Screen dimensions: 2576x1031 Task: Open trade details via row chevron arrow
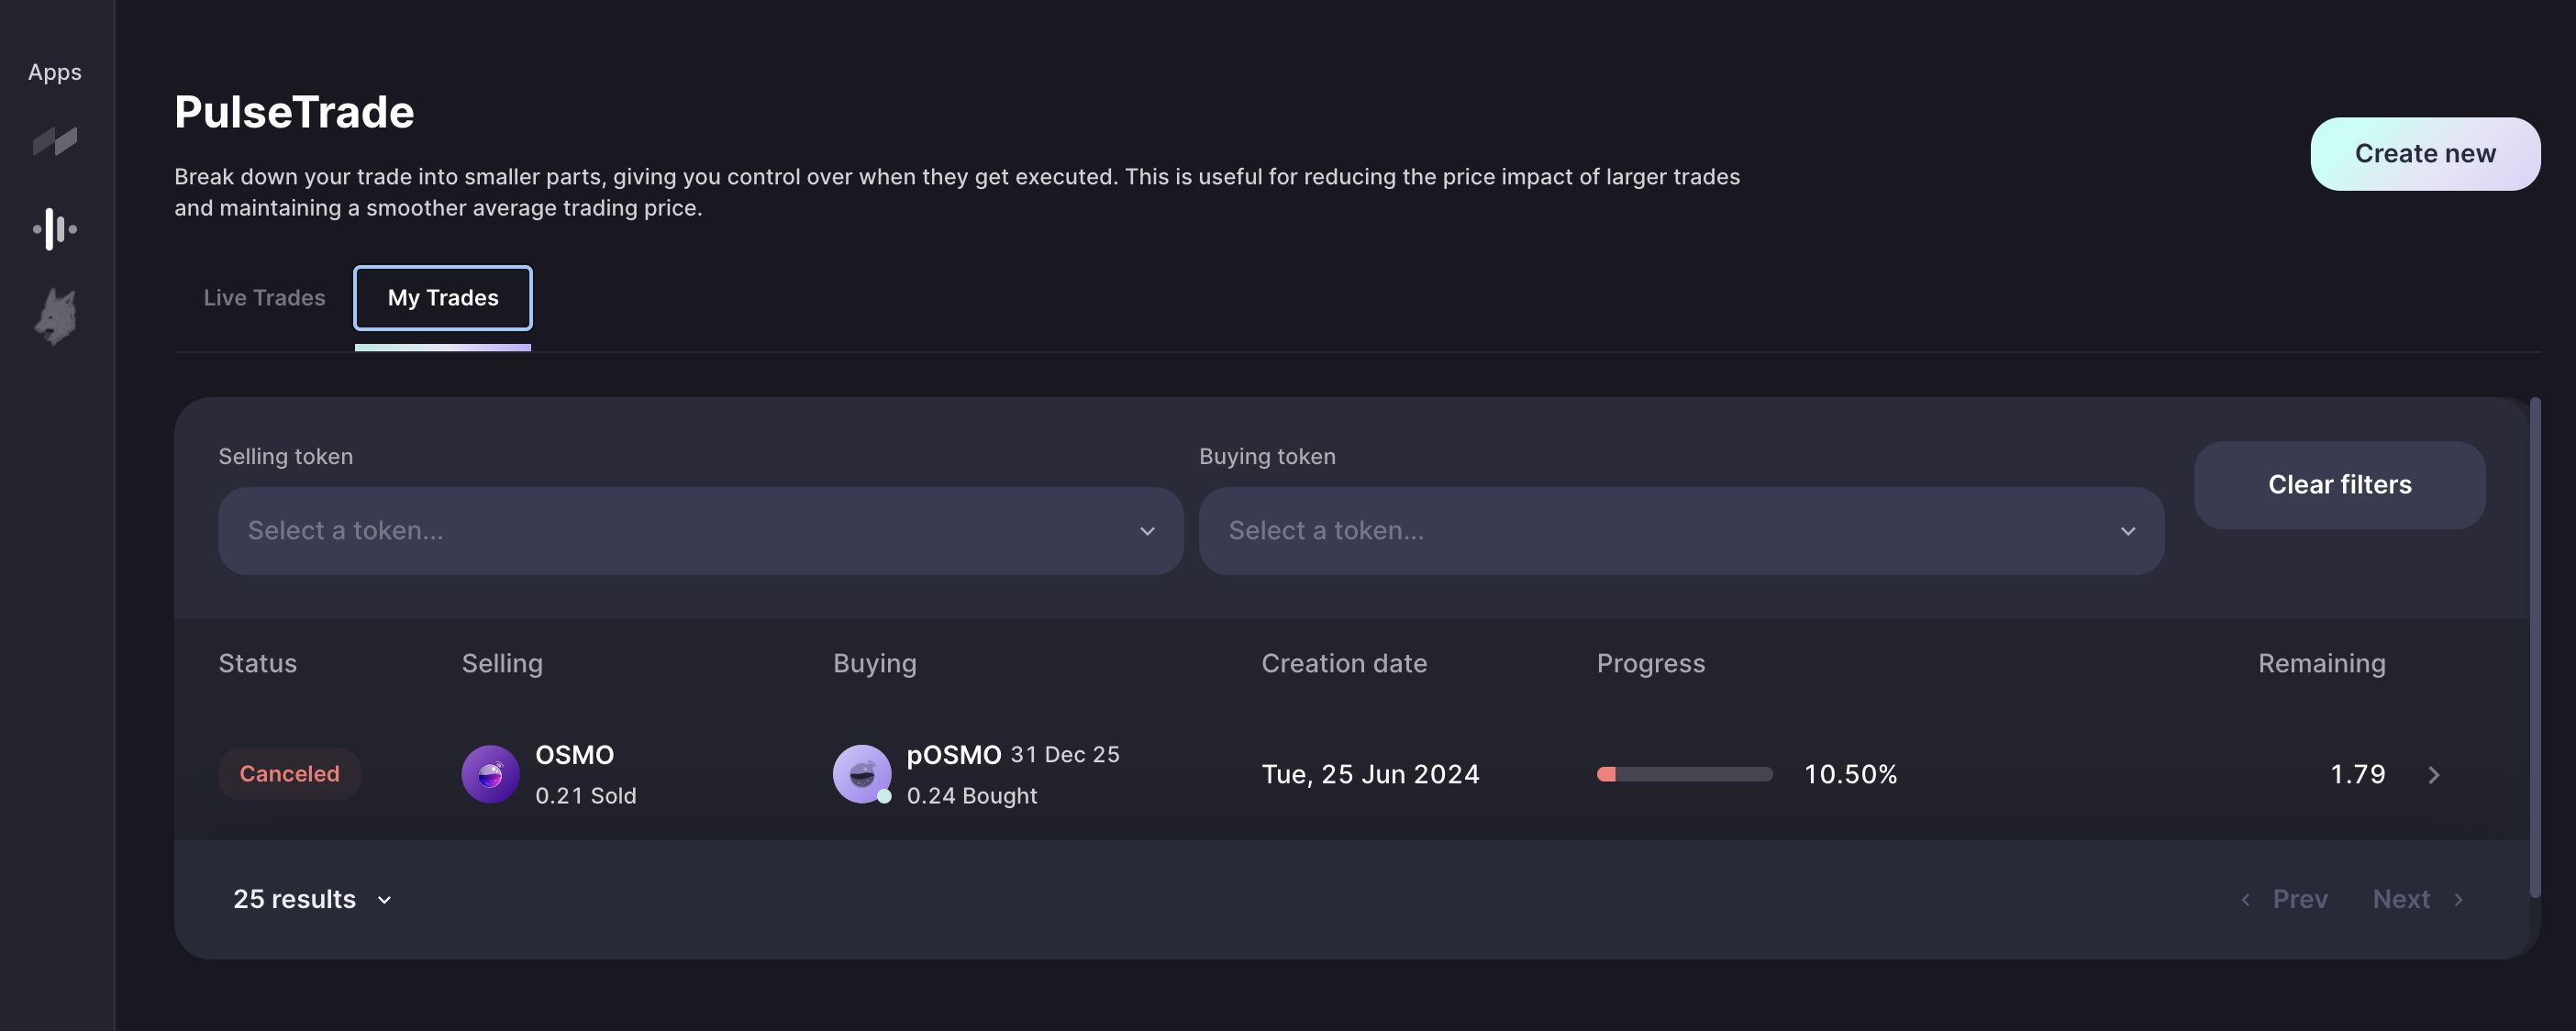point(2434,775)
